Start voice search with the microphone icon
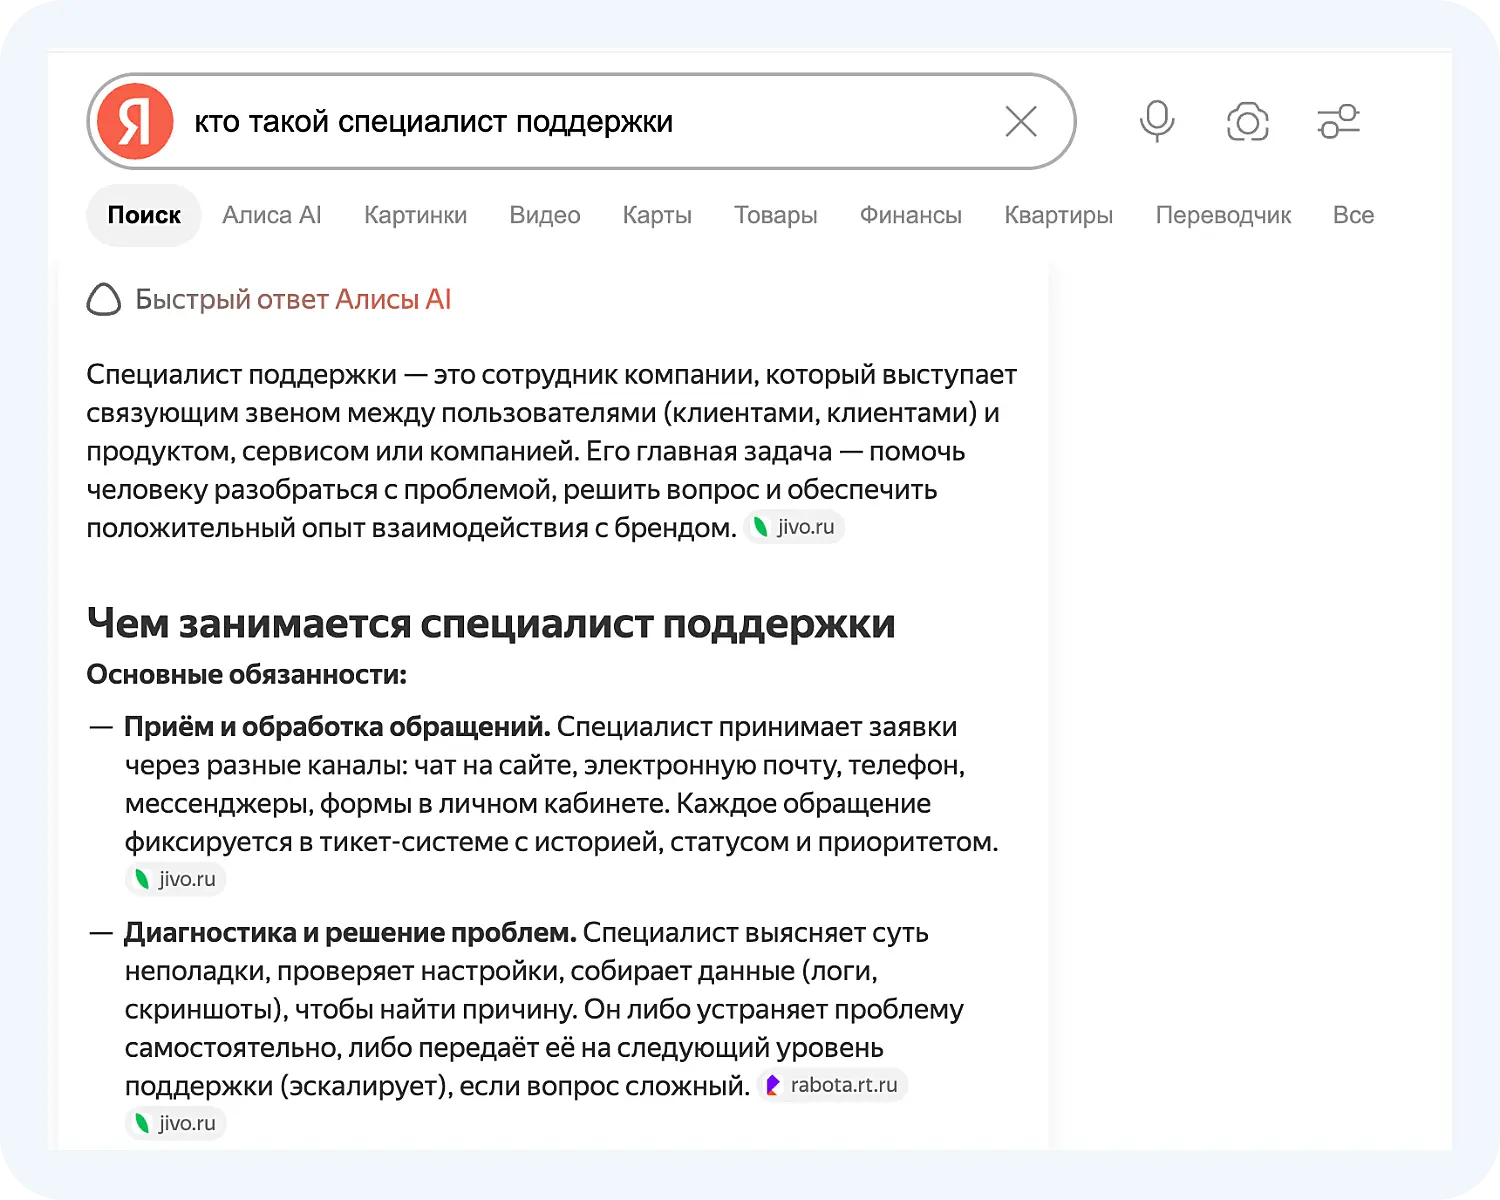The image size is (1500, 1200). 1157,121
